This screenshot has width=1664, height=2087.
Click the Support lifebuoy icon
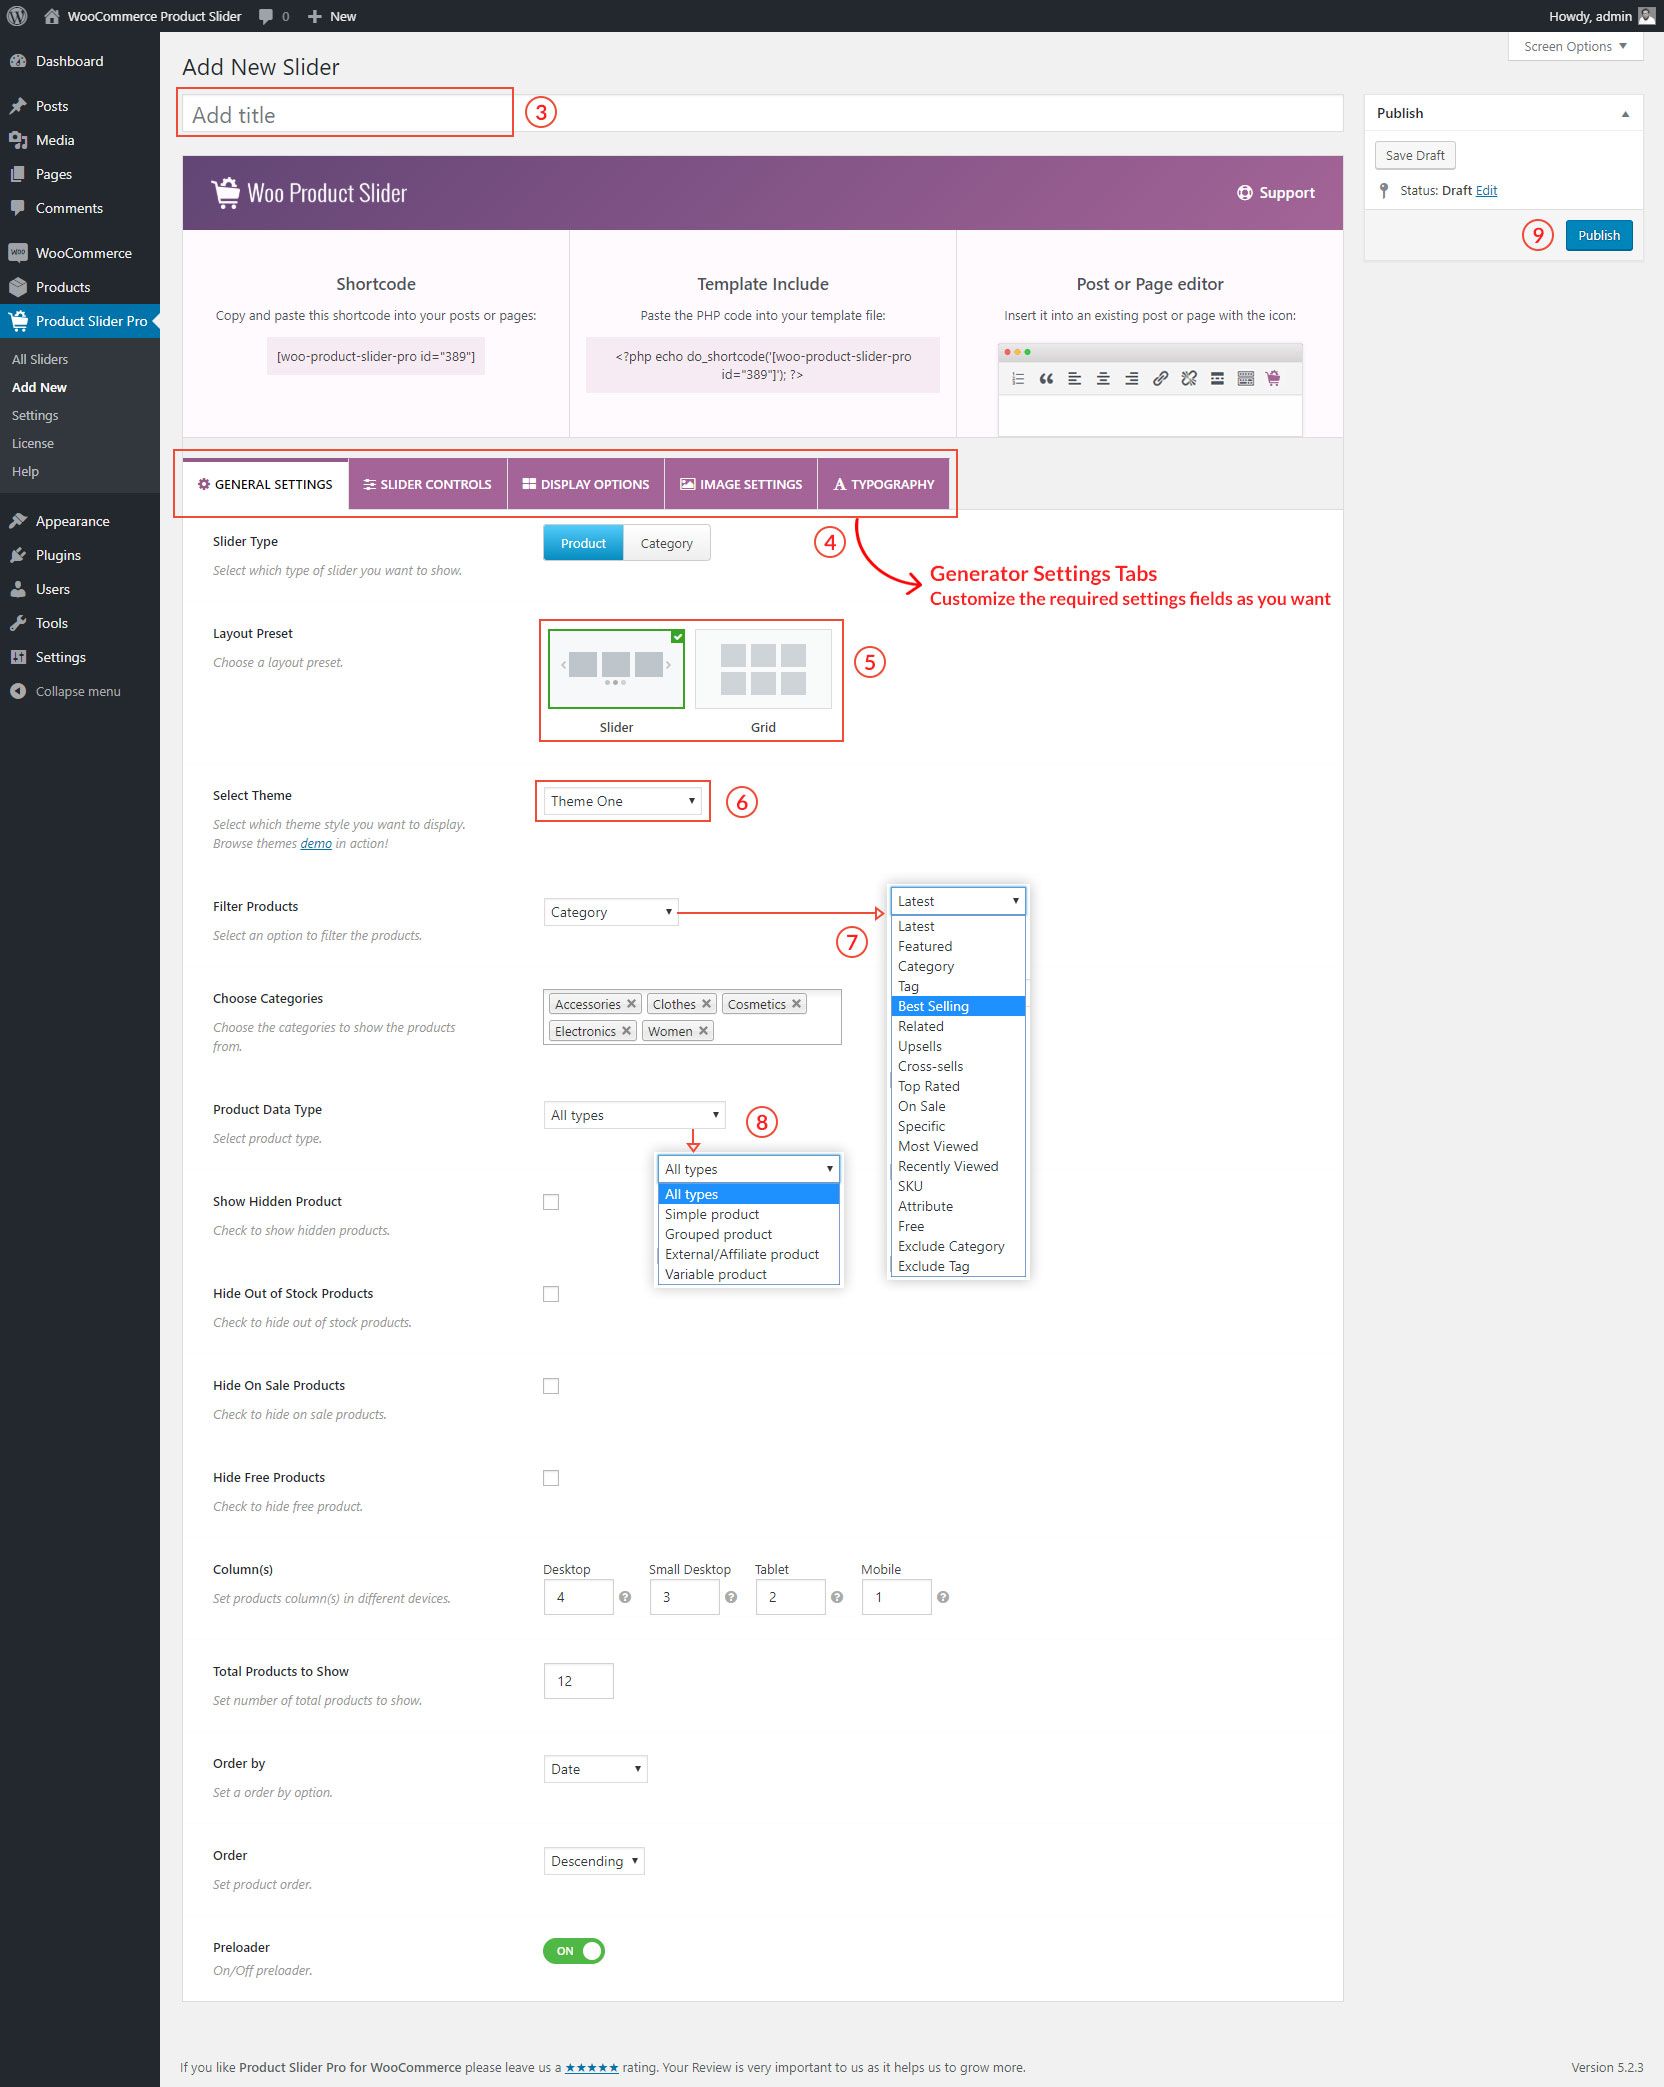(x=1244, y=193)
